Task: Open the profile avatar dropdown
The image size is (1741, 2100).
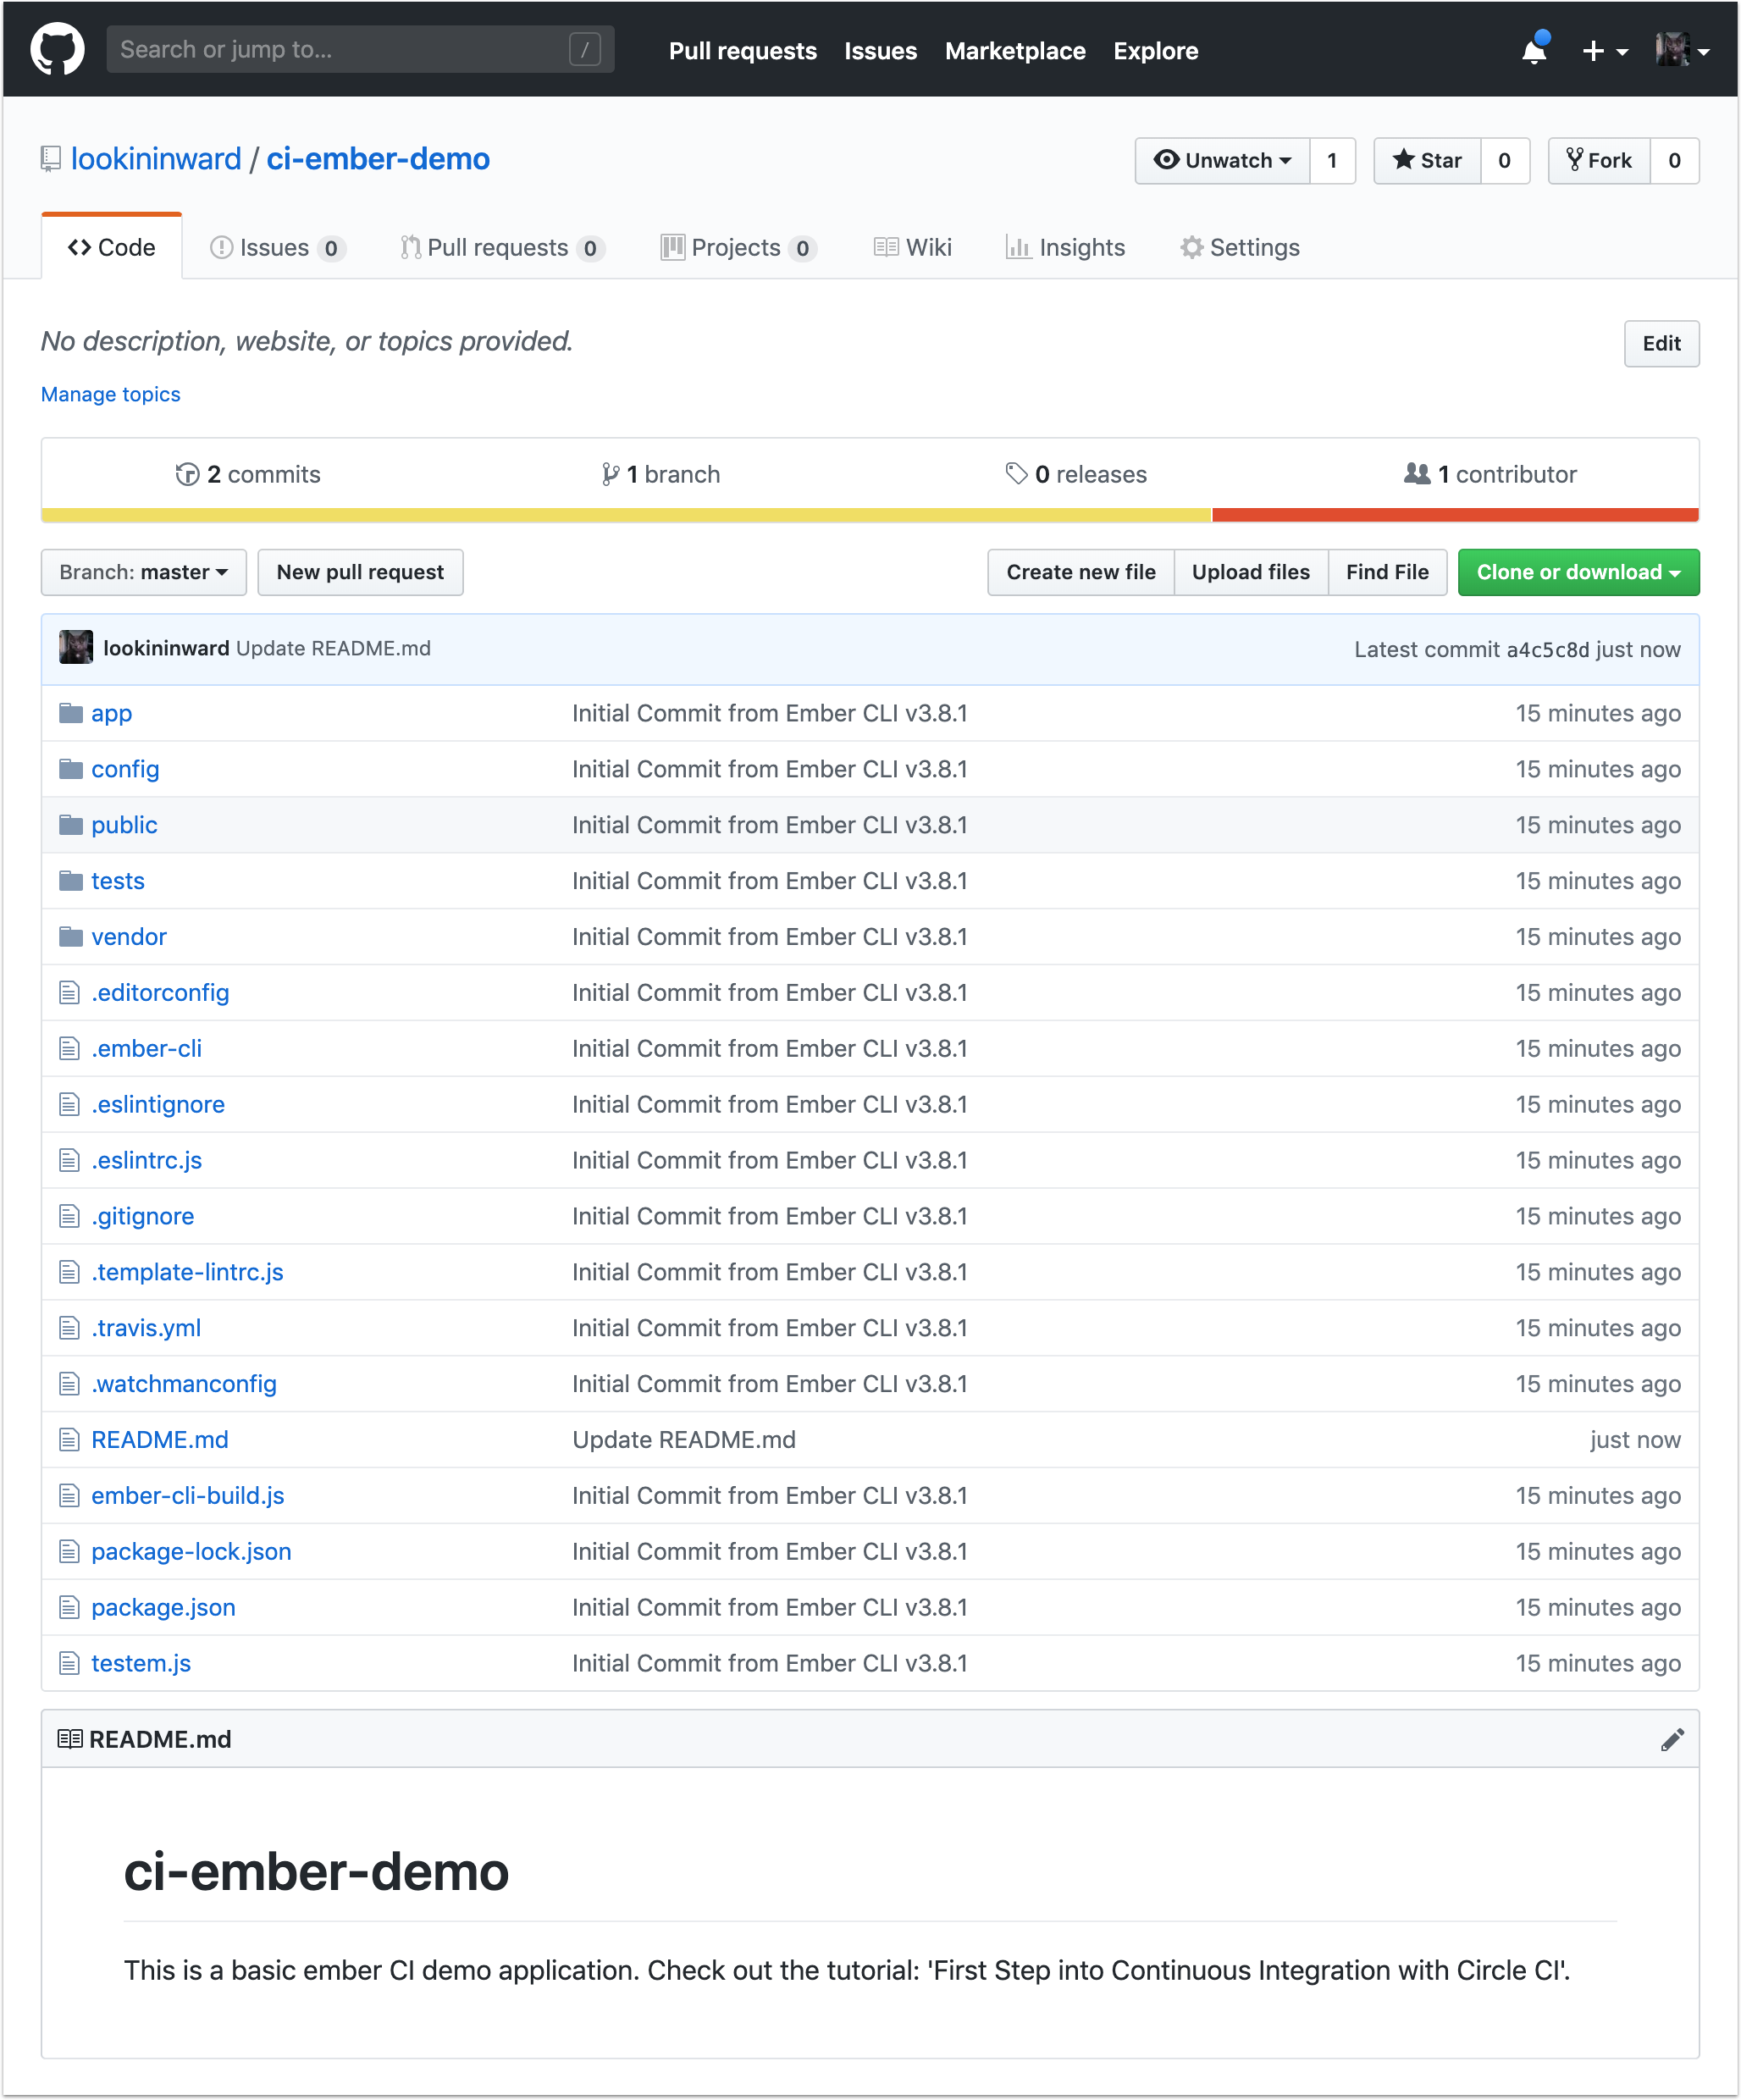Action: pos(1675,49)
